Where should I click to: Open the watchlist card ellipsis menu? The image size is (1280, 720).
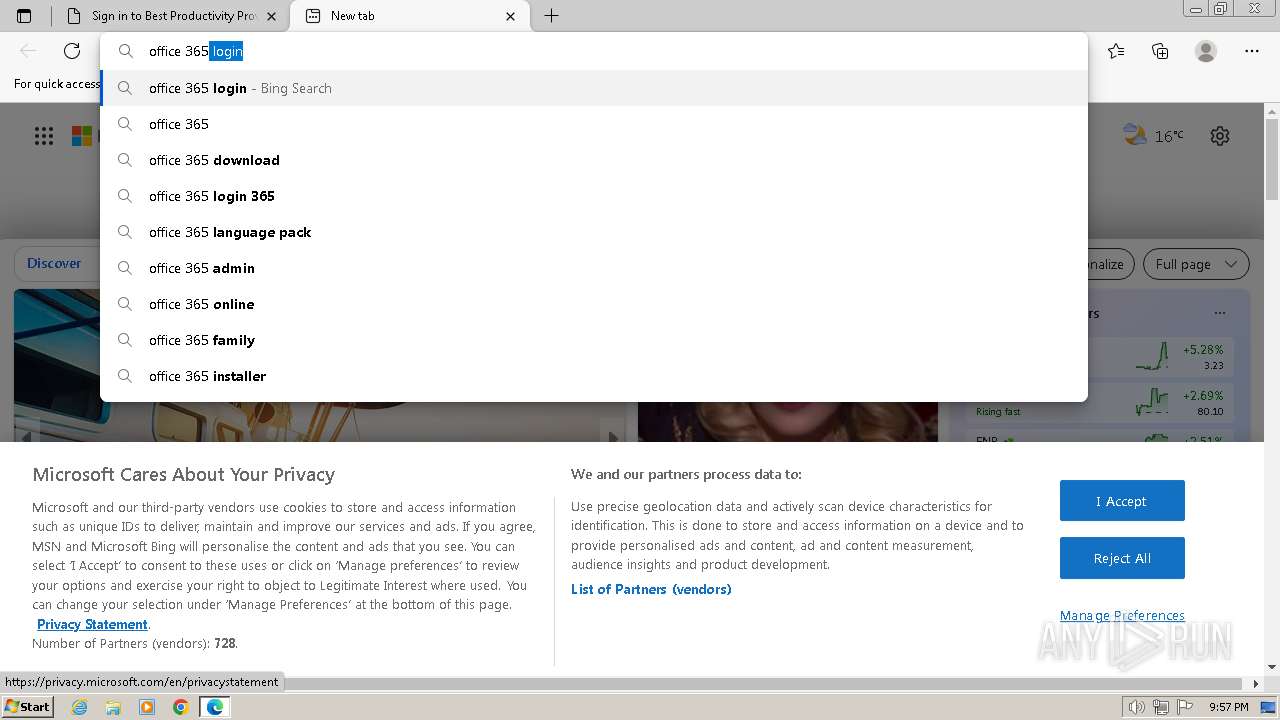click(x=1220, y=313)
